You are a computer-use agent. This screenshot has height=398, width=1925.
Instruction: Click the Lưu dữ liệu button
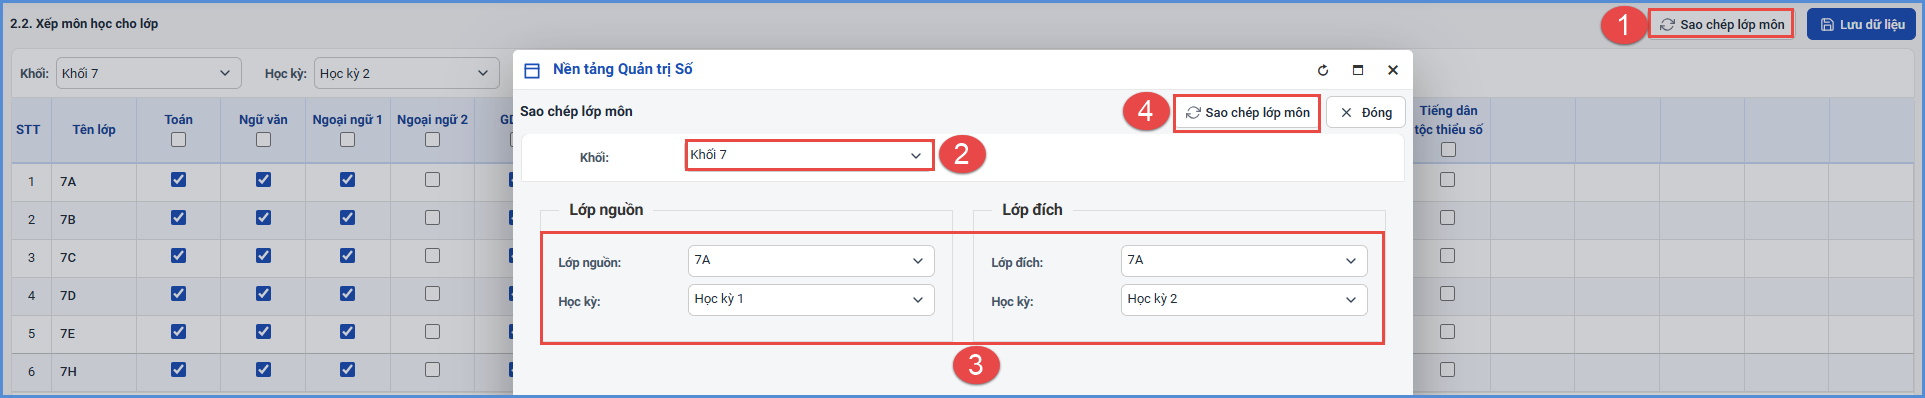[1861, 24]
